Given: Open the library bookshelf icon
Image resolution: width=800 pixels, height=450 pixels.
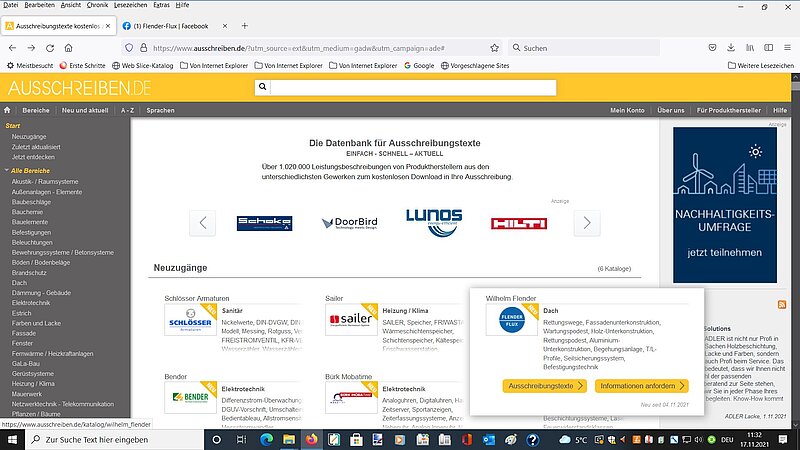Looking at the screenshot, I should pyautogui.click(x=749, y=47).
